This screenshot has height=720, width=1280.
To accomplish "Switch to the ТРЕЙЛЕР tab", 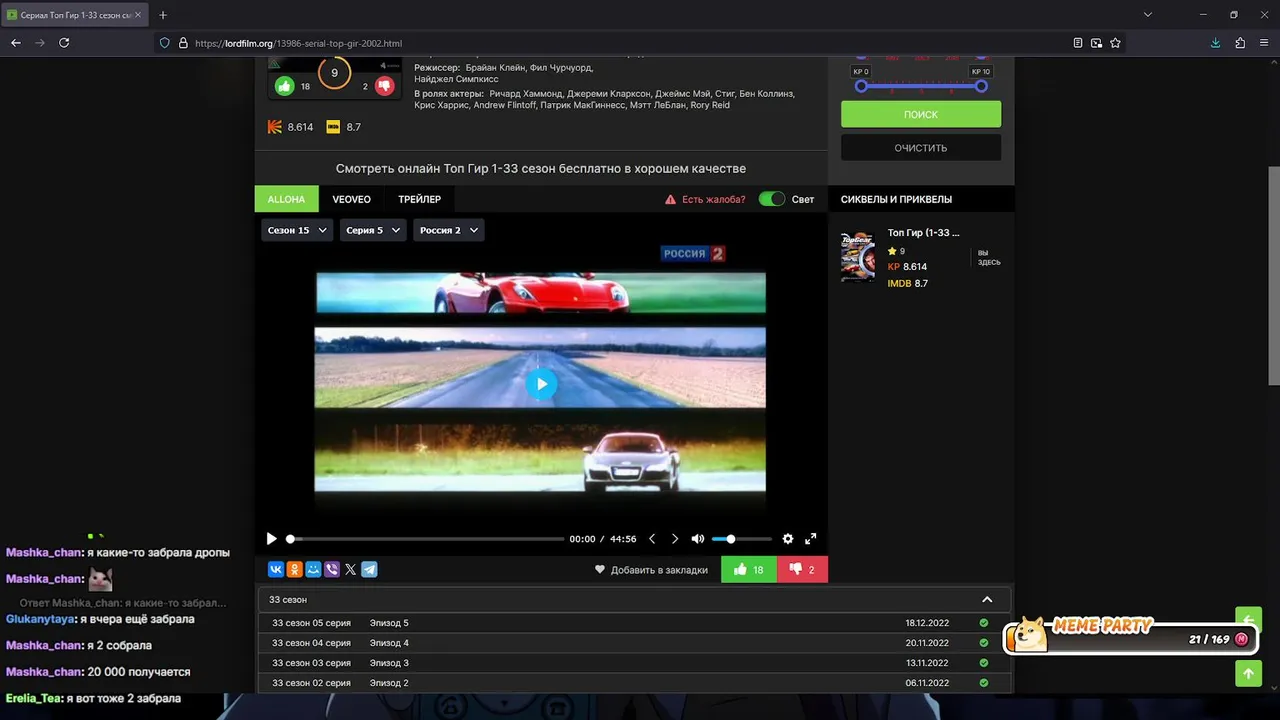I will coord(420,199).
